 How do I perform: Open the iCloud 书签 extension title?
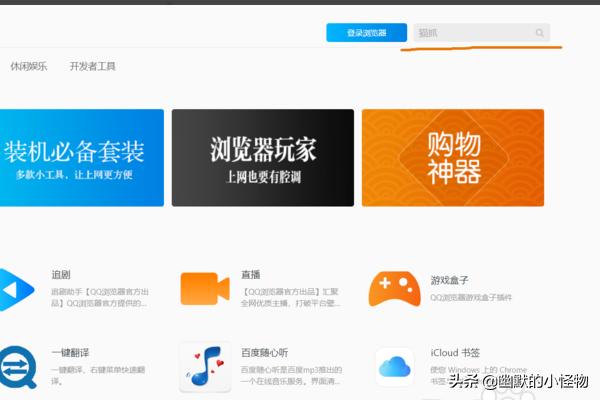point(455,353)
